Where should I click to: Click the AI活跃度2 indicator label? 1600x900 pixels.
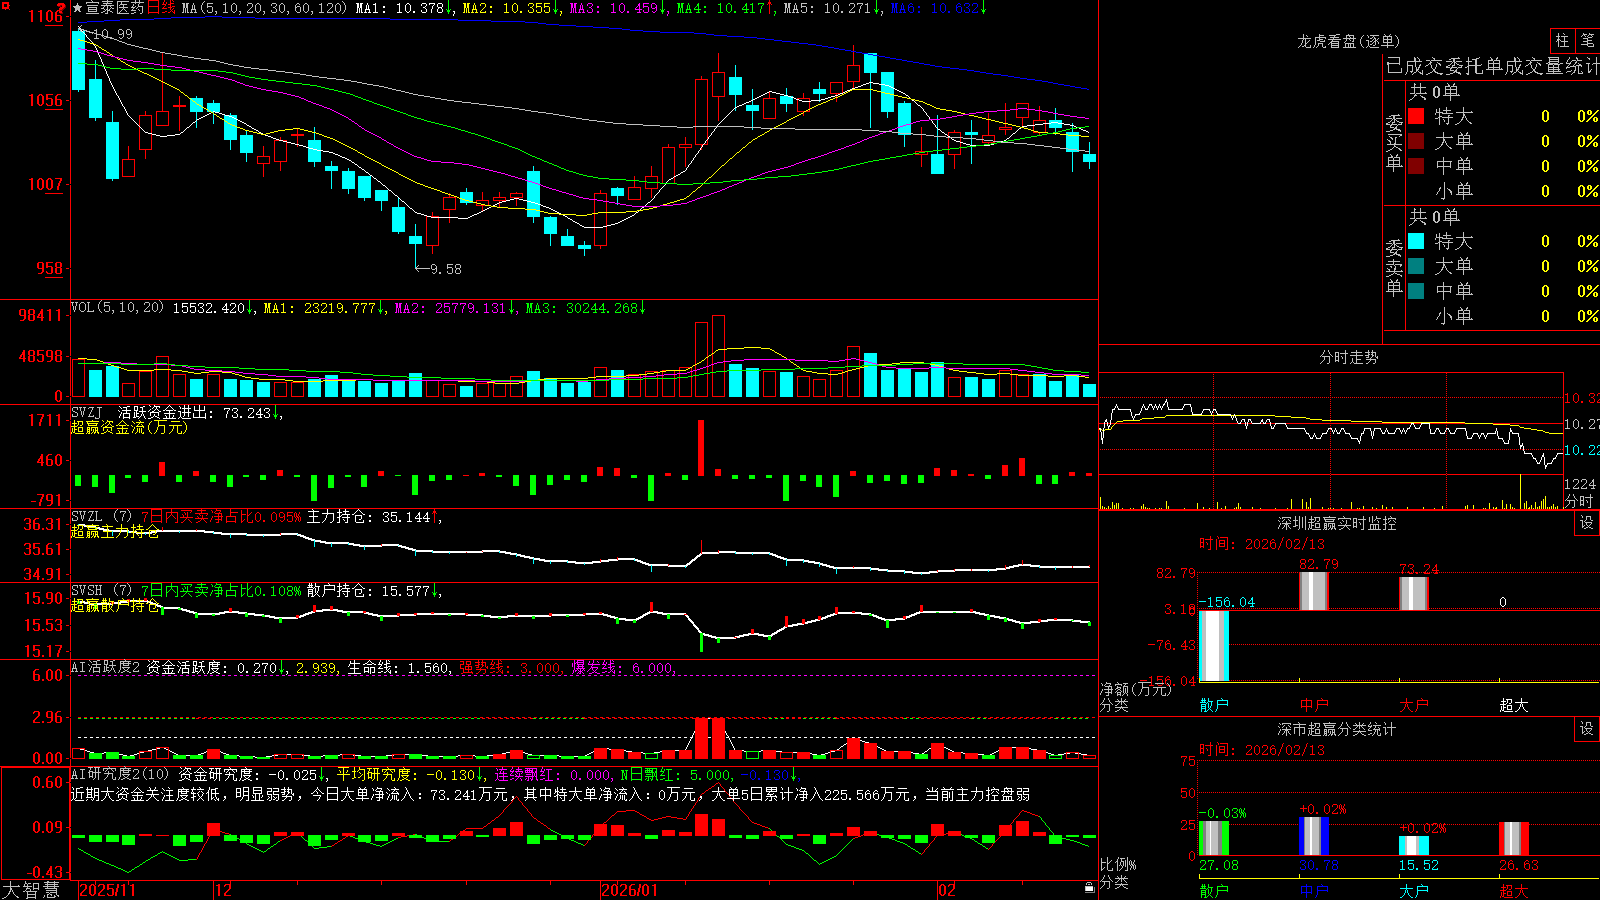(x=106, y=667)
